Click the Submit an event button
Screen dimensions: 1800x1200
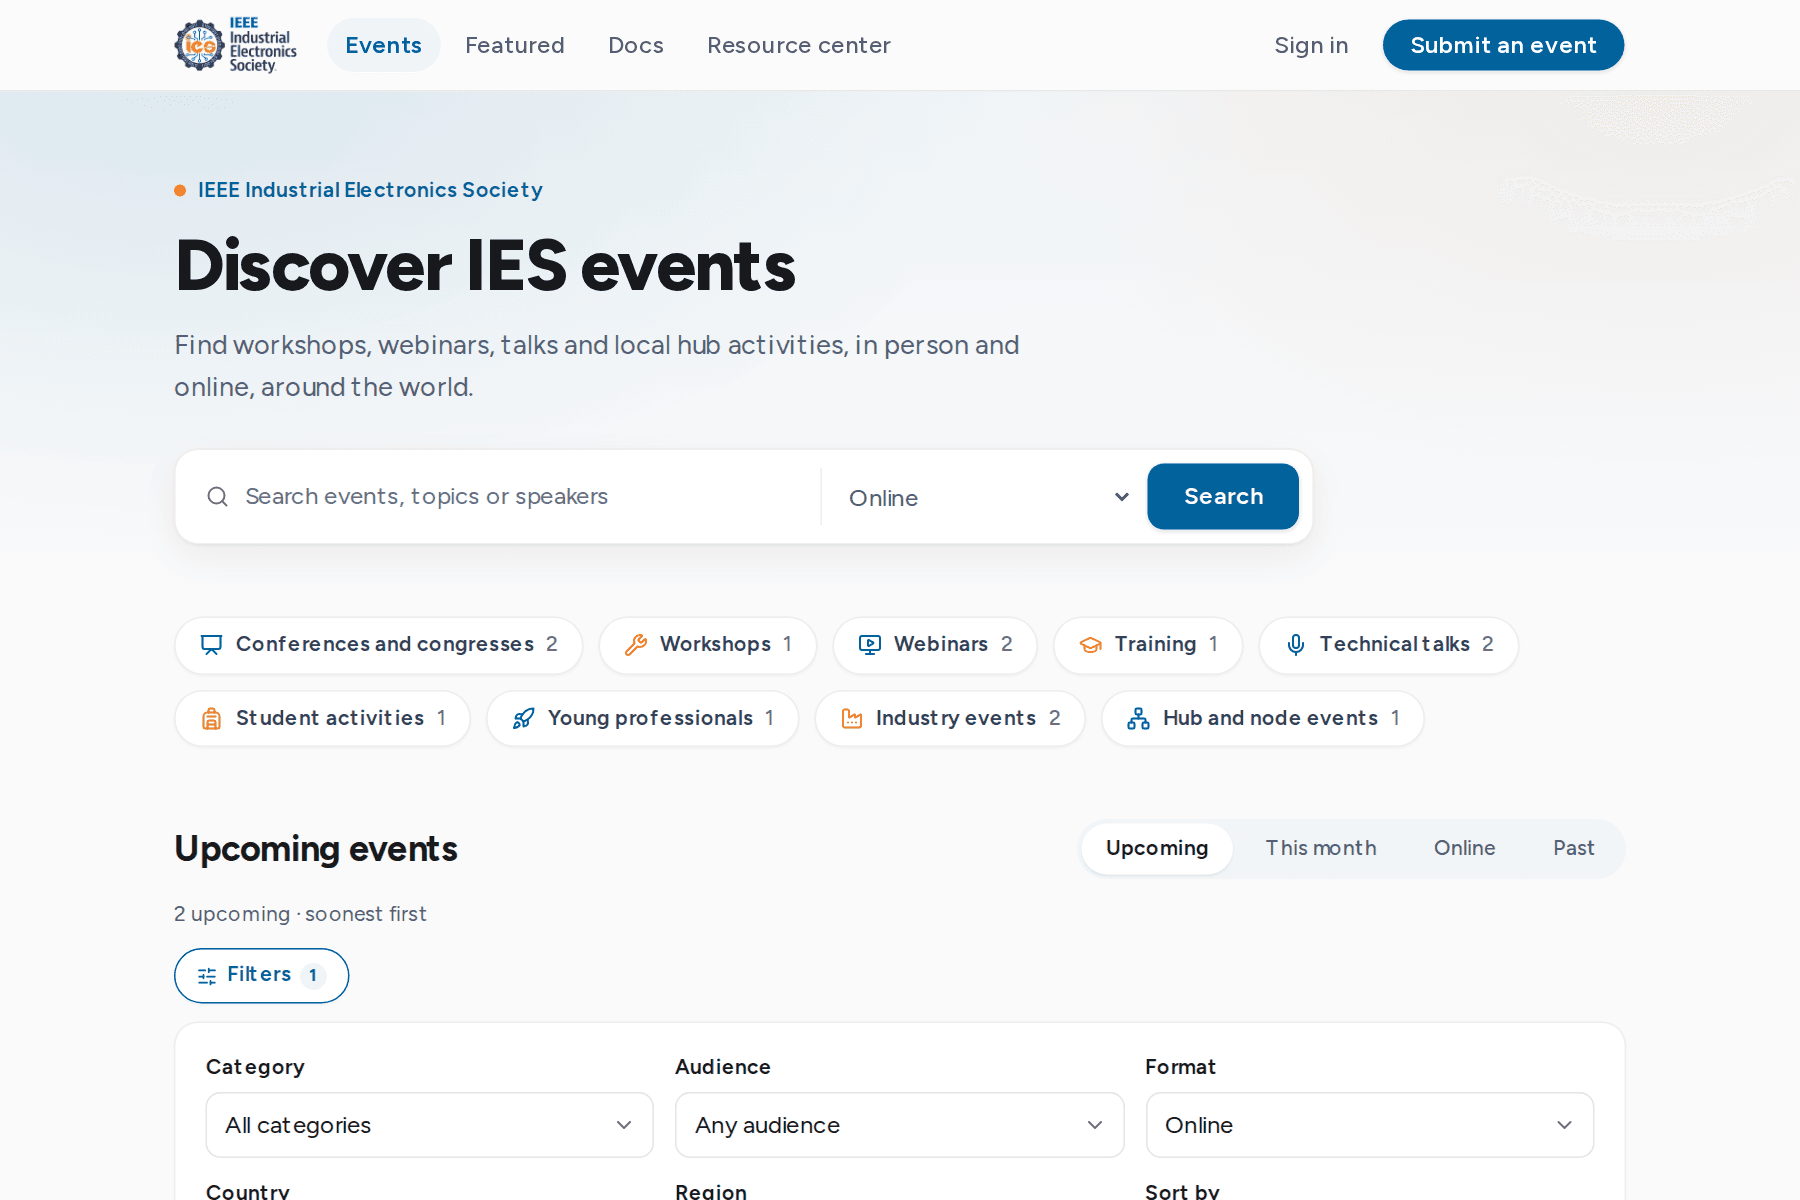(x=1503, y=45)
